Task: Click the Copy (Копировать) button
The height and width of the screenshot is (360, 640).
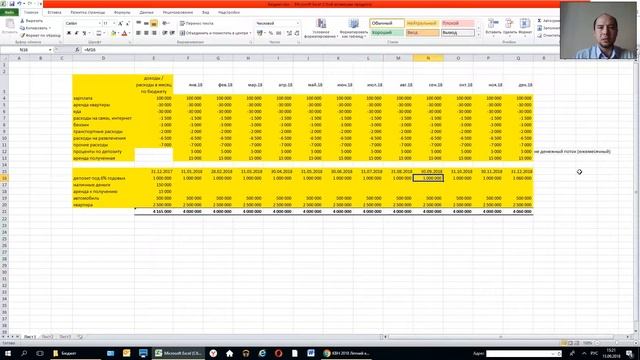Action: (35, 28)
